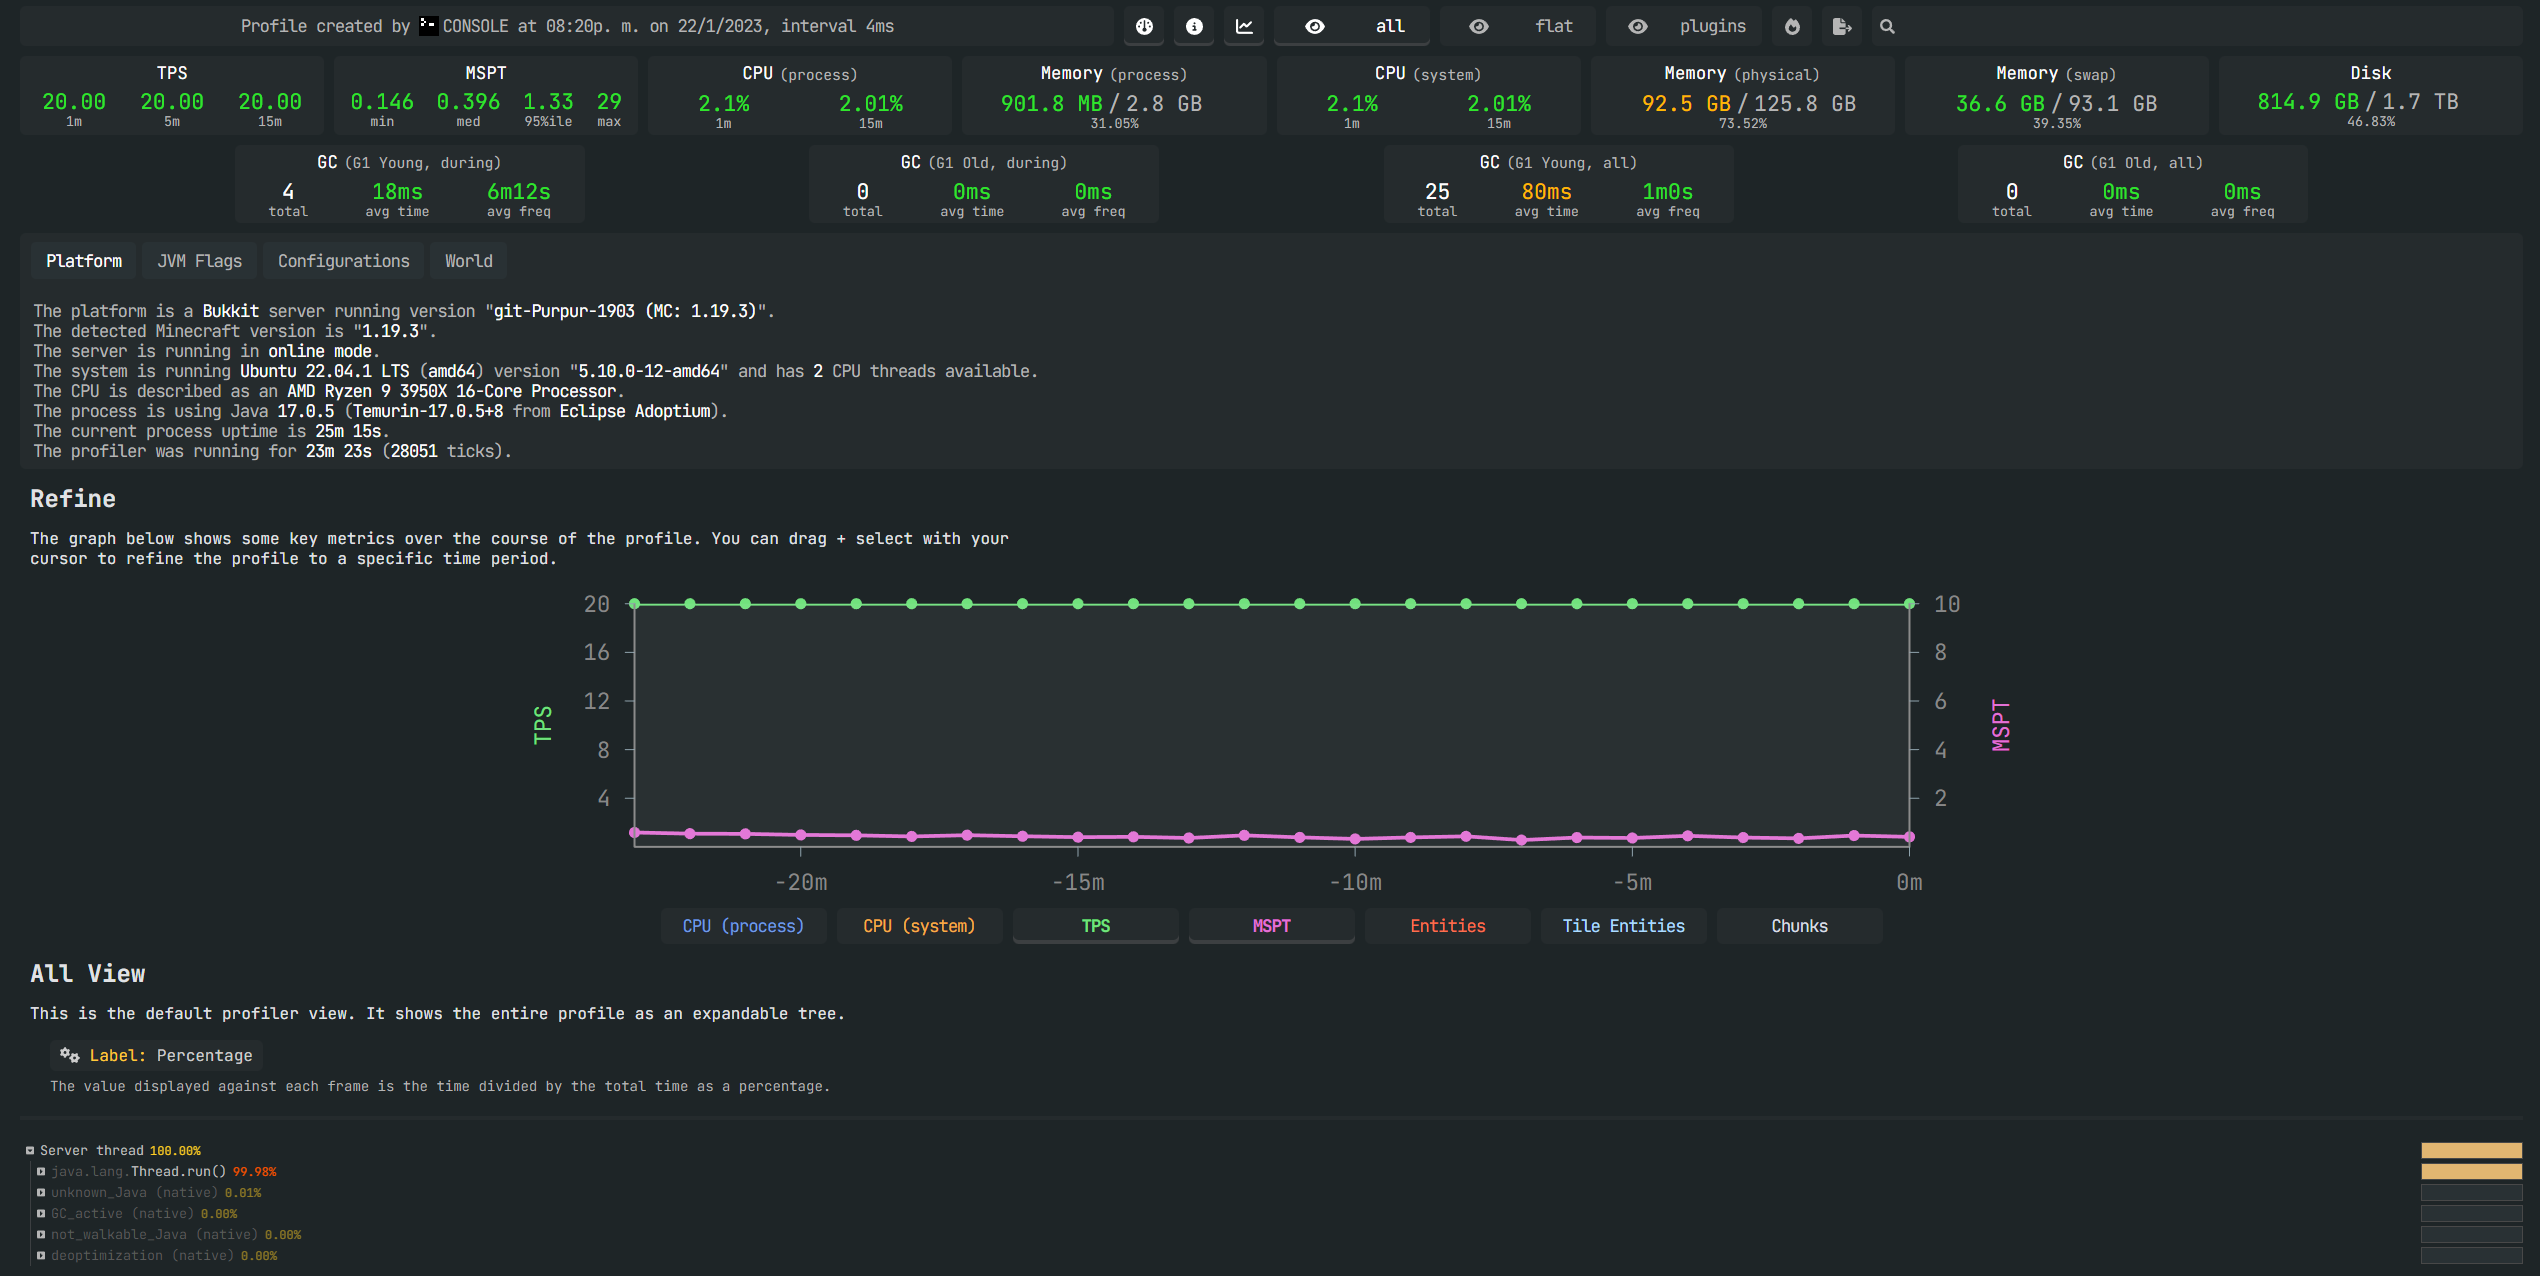Expand java.lang.Thread.run() node

click(x=41, y=1172)
